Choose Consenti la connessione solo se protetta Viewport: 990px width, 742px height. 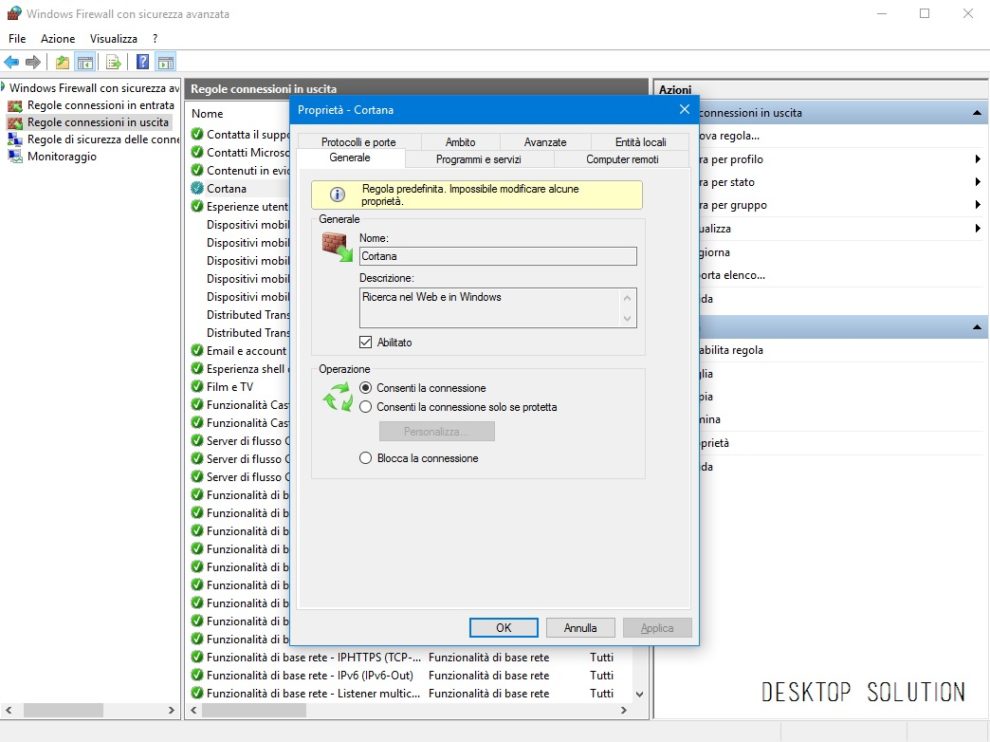point(365,407)
